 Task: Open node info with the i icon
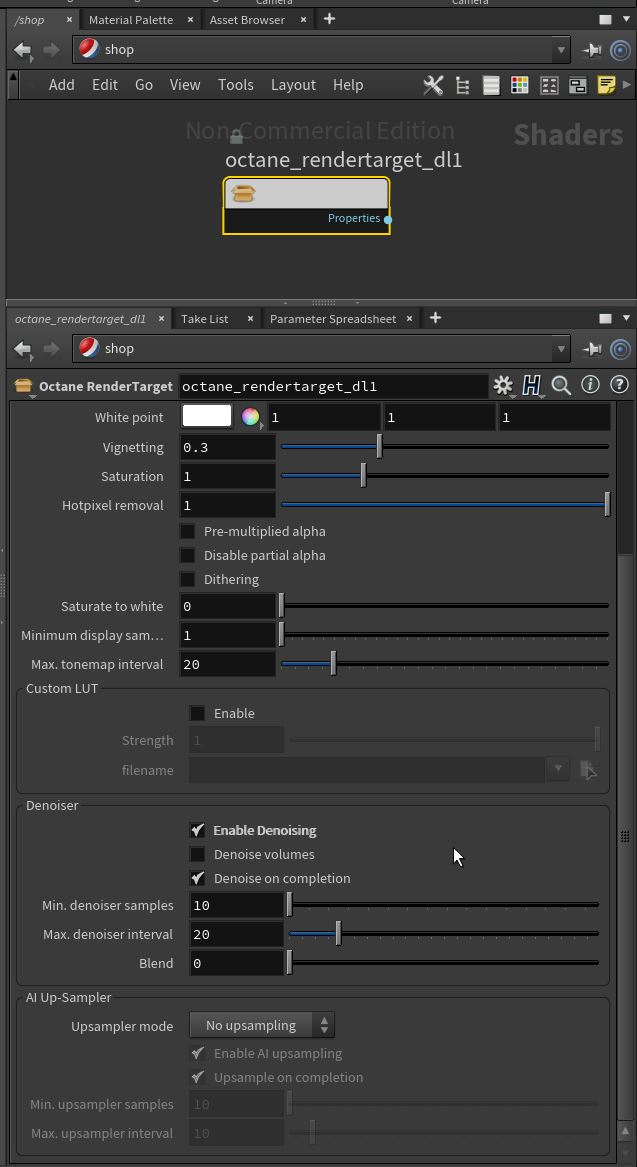590,385
